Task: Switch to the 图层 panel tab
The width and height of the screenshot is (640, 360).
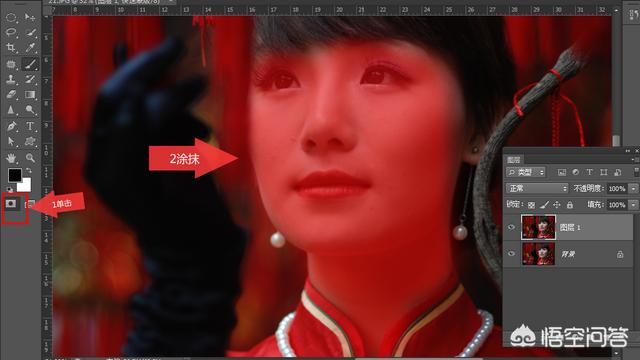Action: [x=514, y=160]
